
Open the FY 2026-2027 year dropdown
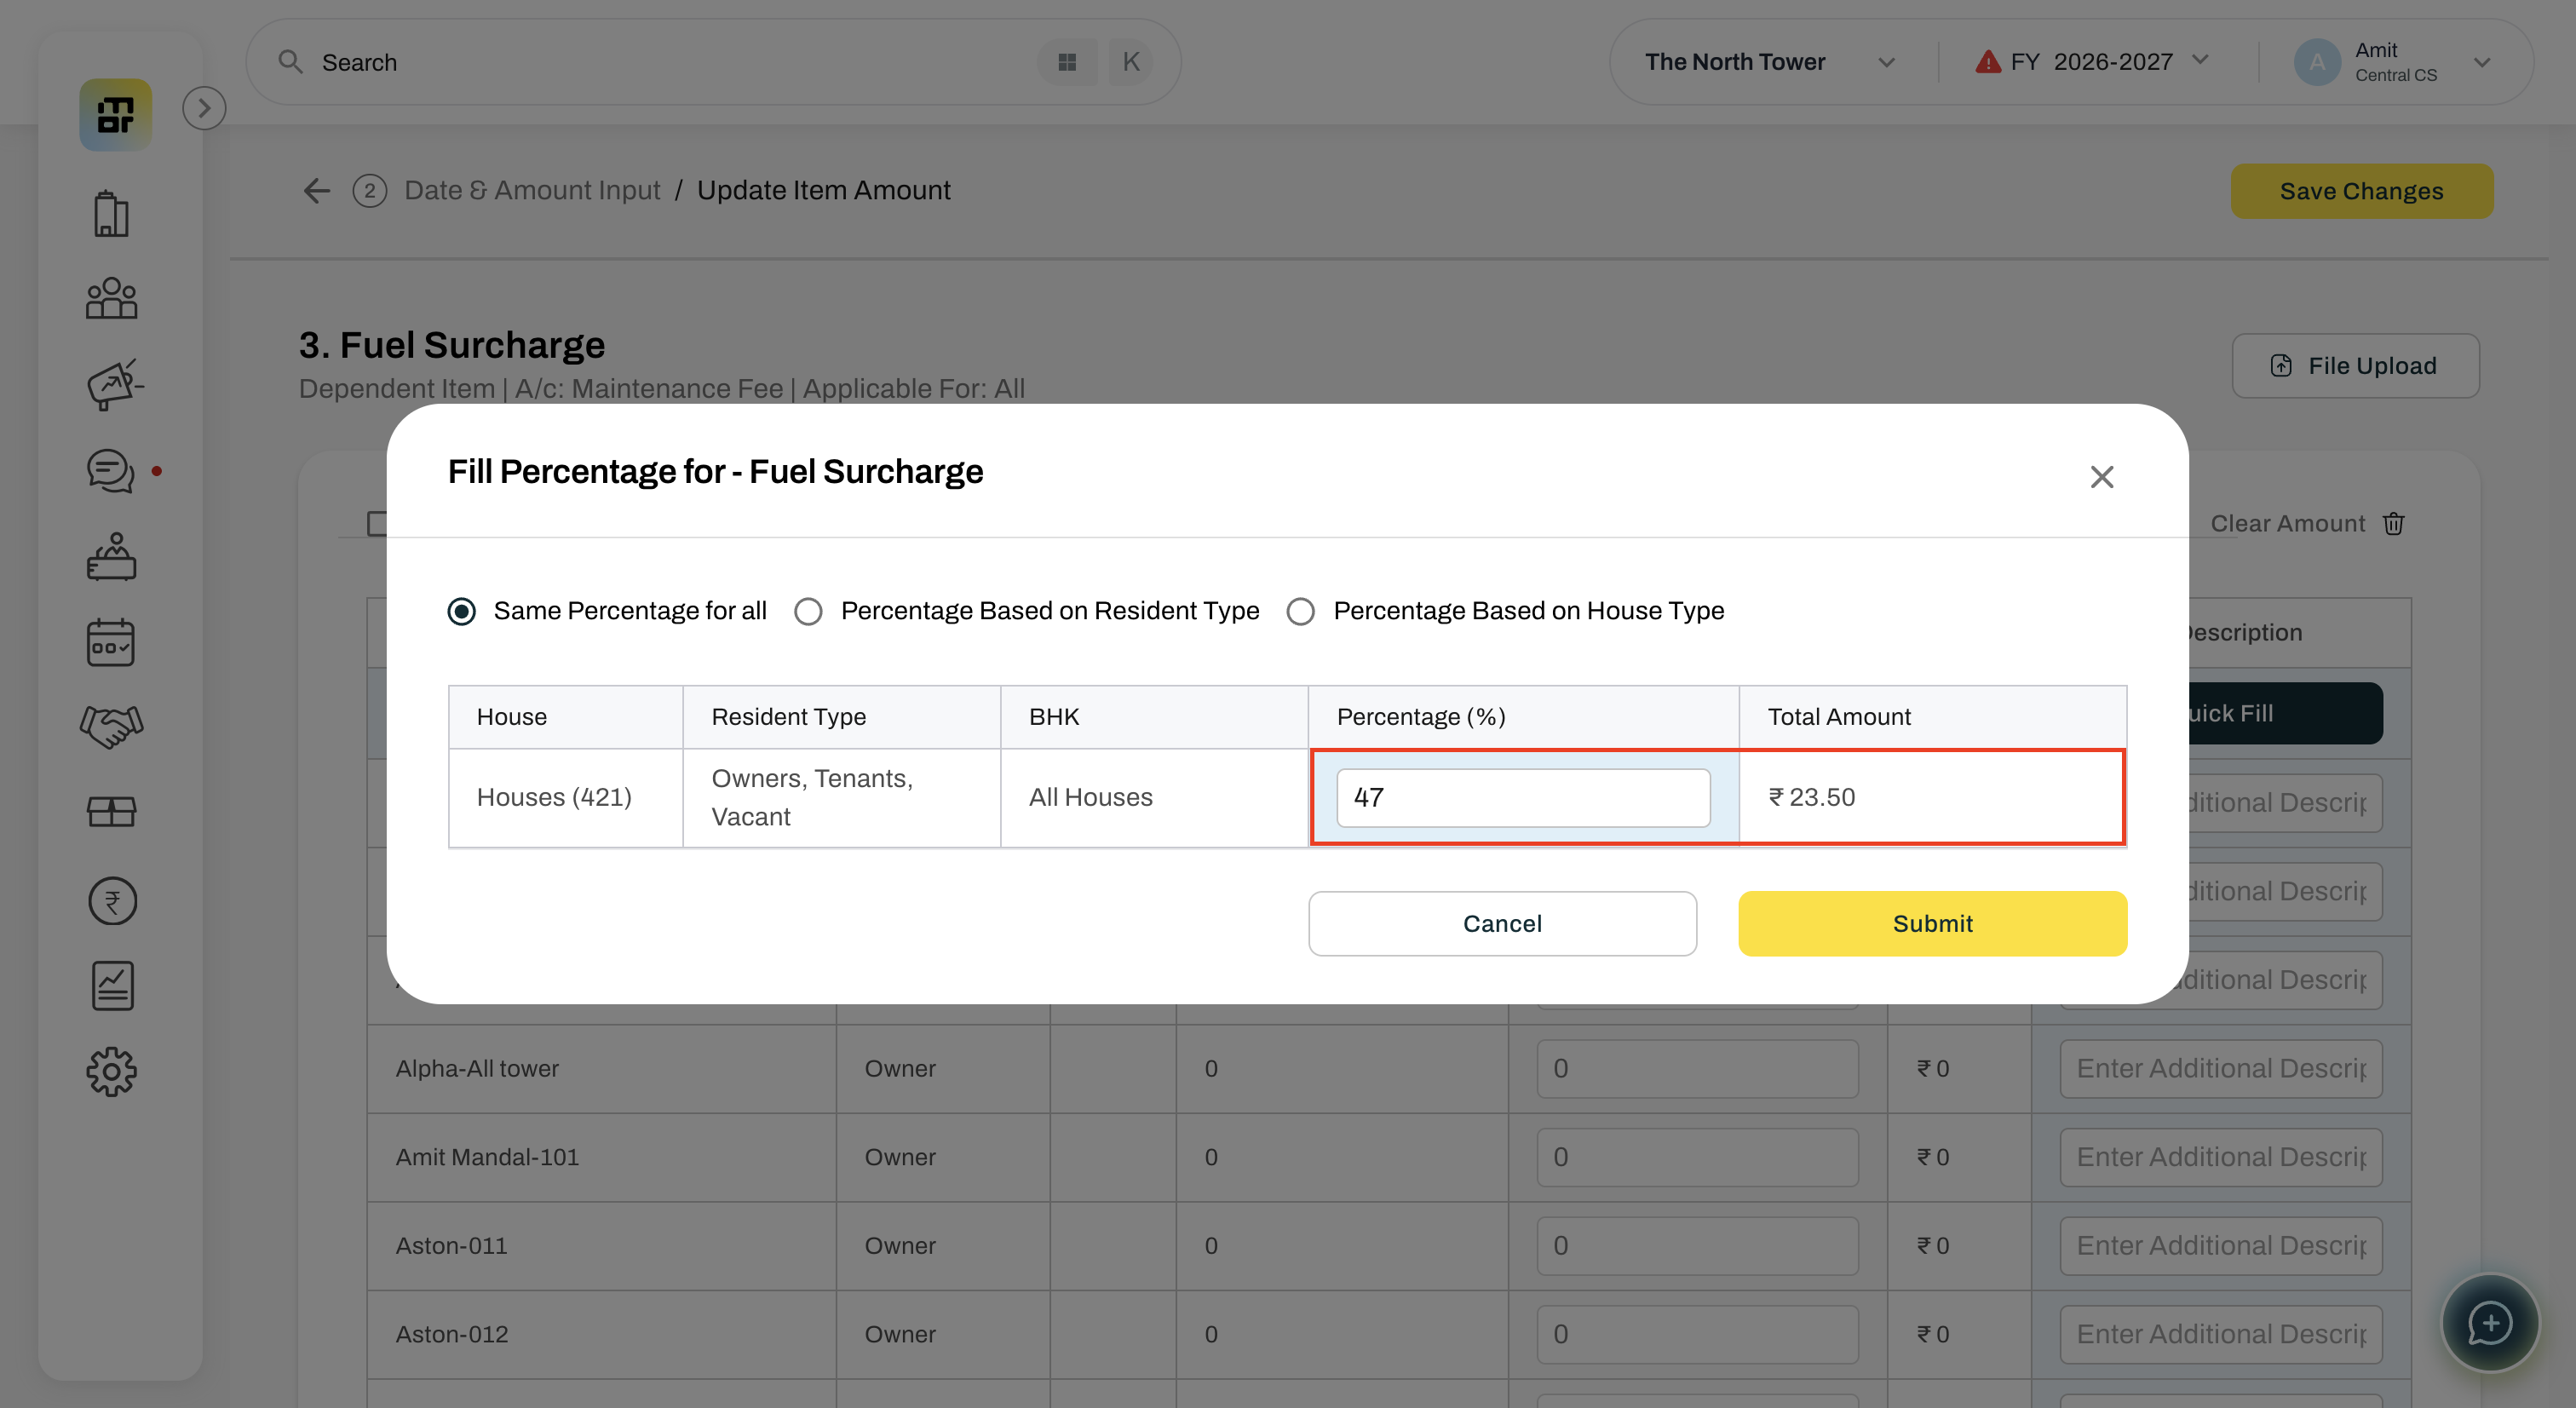(x=2091, y=62)
